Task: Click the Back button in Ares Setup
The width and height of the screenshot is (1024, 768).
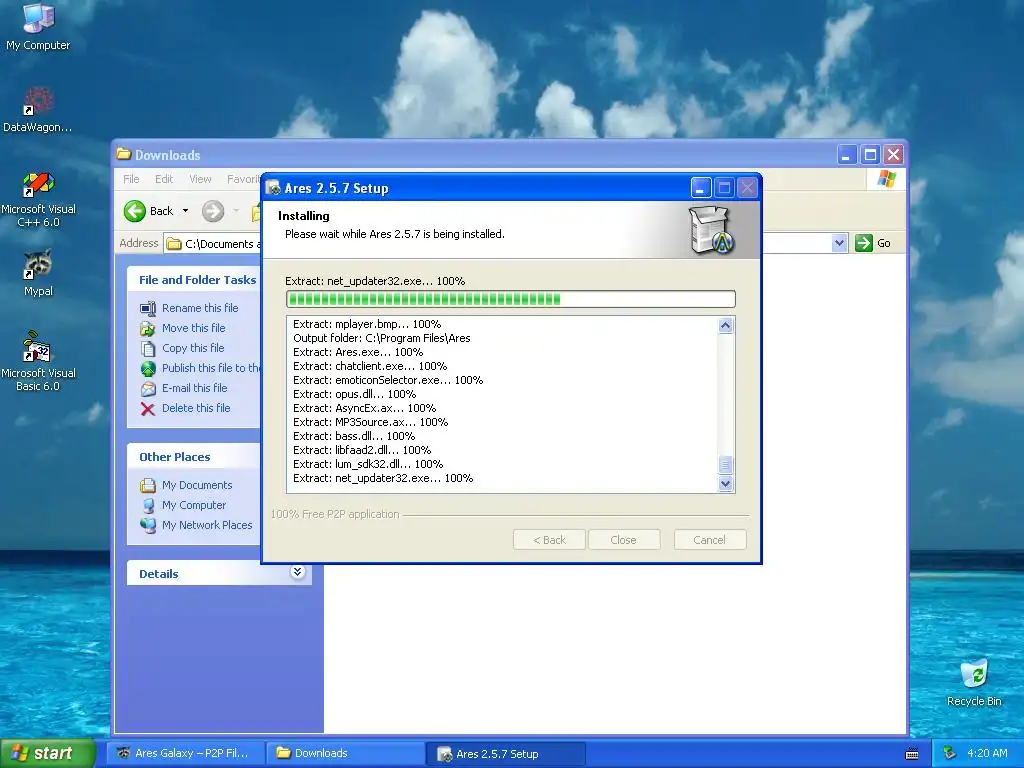Action: coord(549,540)
